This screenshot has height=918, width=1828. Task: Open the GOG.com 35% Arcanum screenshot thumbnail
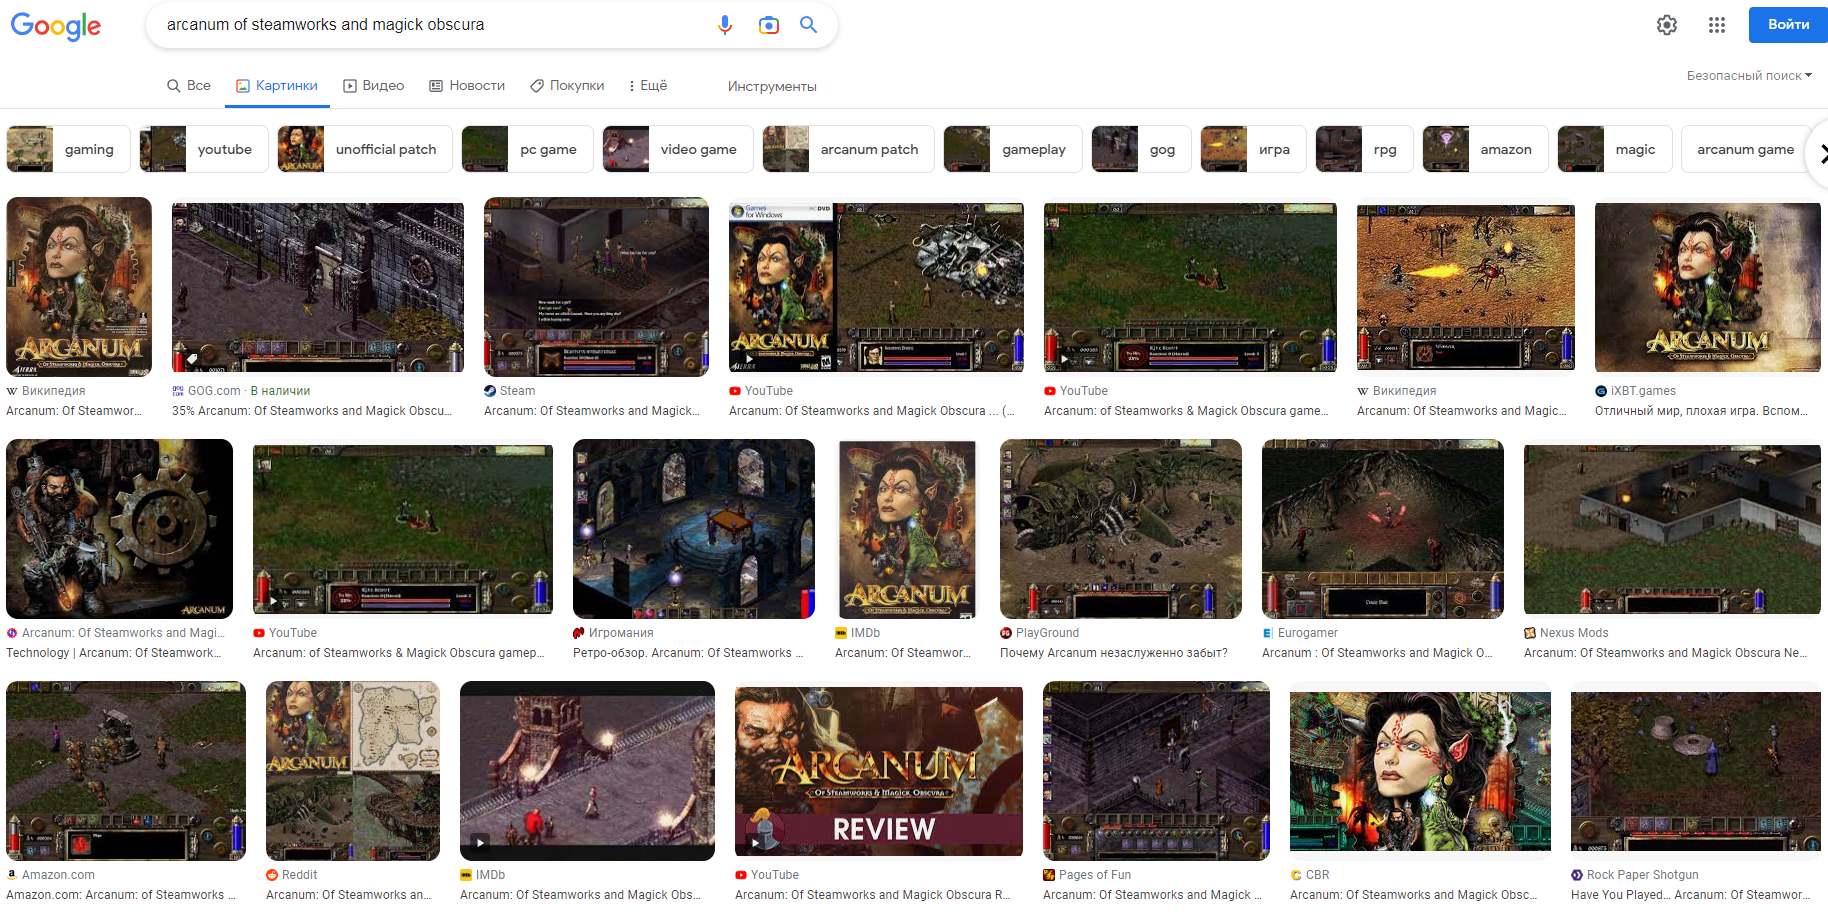pos(318,287)
